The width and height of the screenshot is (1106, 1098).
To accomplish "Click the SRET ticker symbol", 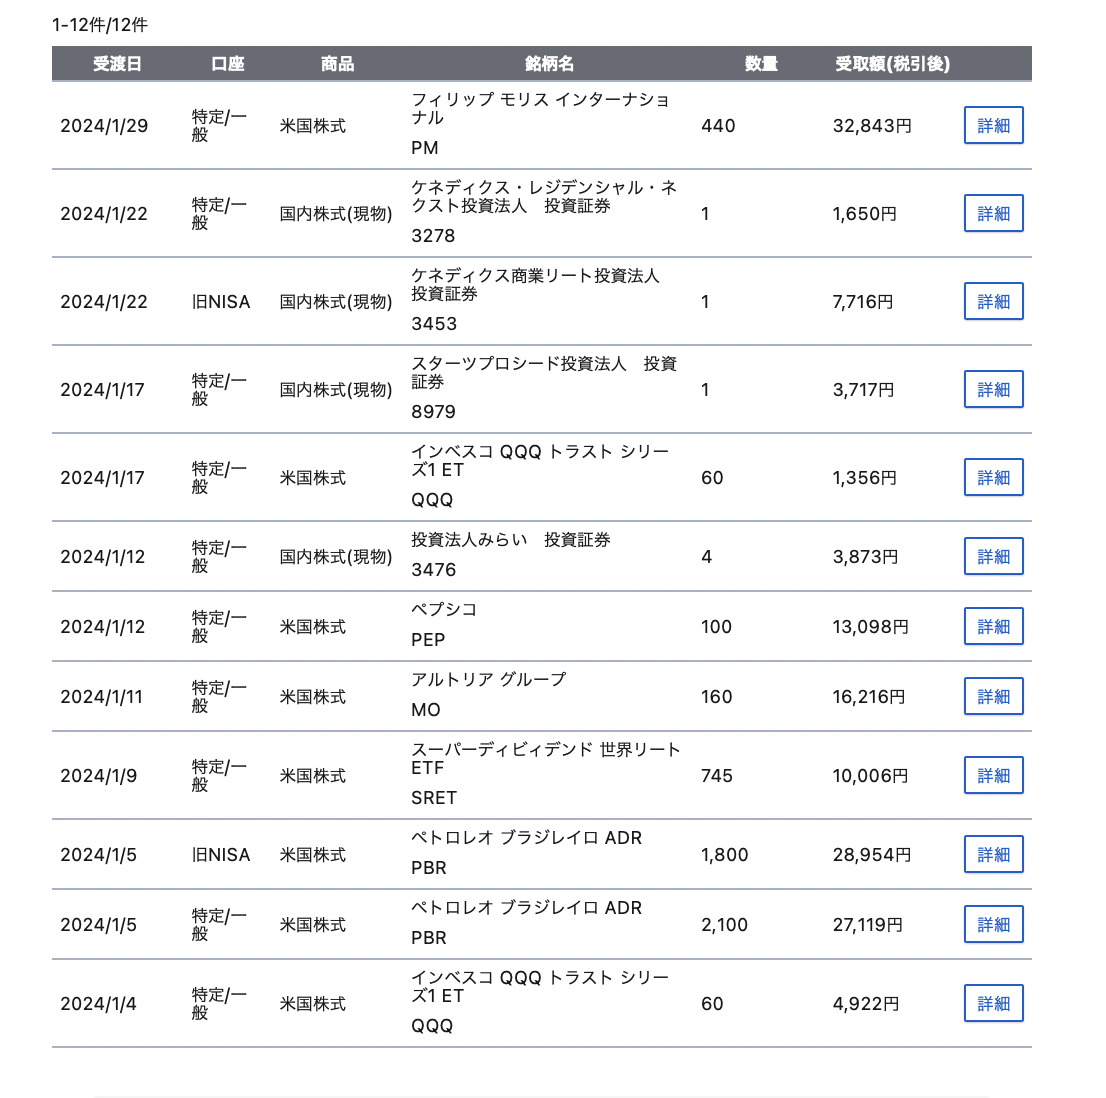I will tap(434, 798).
